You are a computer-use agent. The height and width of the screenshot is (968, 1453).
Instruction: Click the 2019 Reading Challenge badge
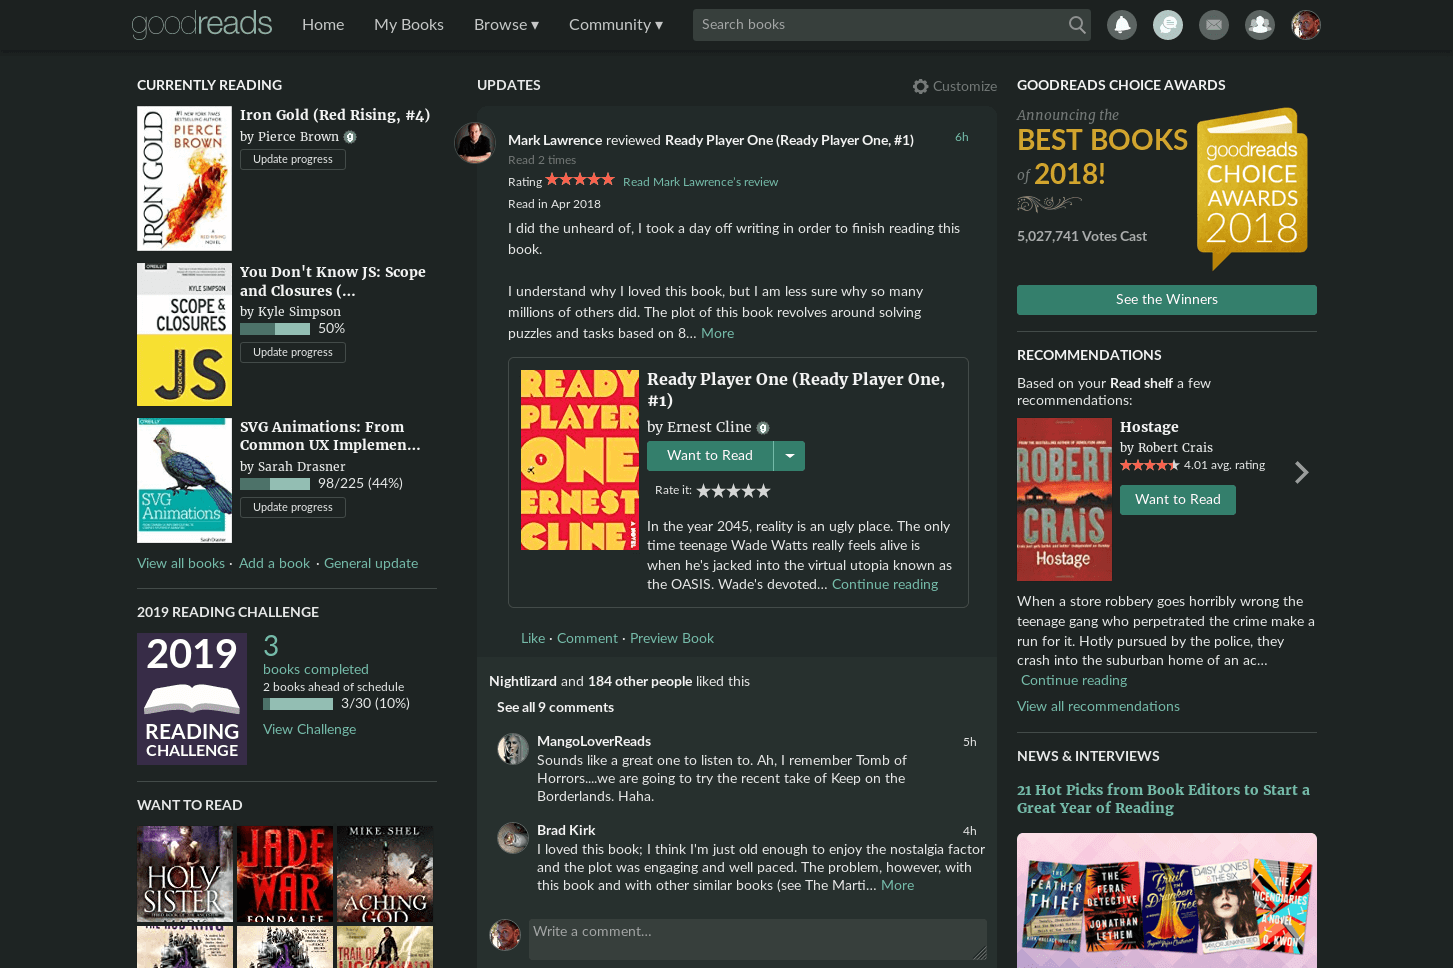tap(192, 699)
